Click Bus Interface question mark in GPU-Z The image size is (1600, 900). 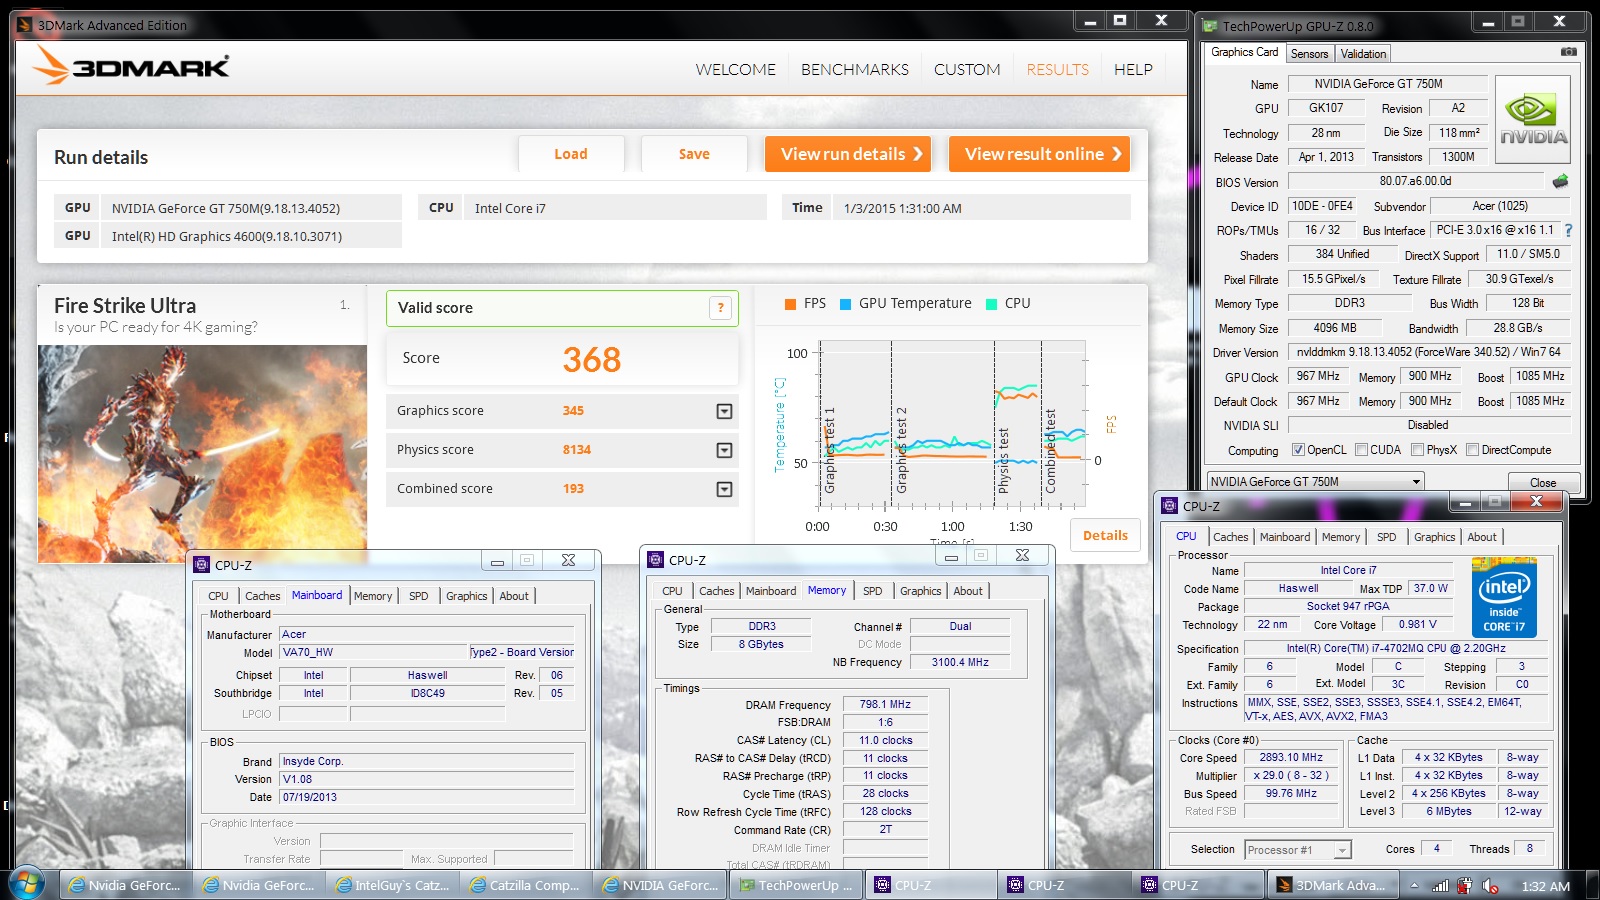1568,230
